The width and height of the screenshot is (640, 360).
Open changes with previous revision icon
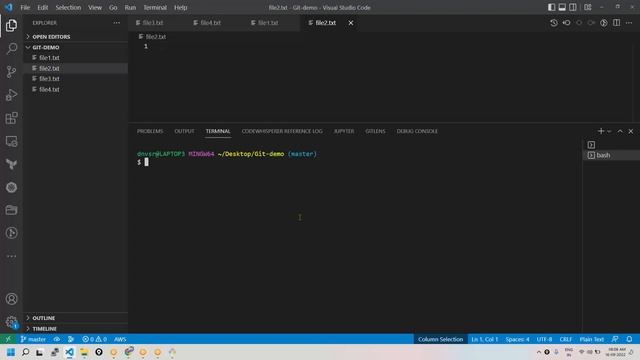(567, 23)
